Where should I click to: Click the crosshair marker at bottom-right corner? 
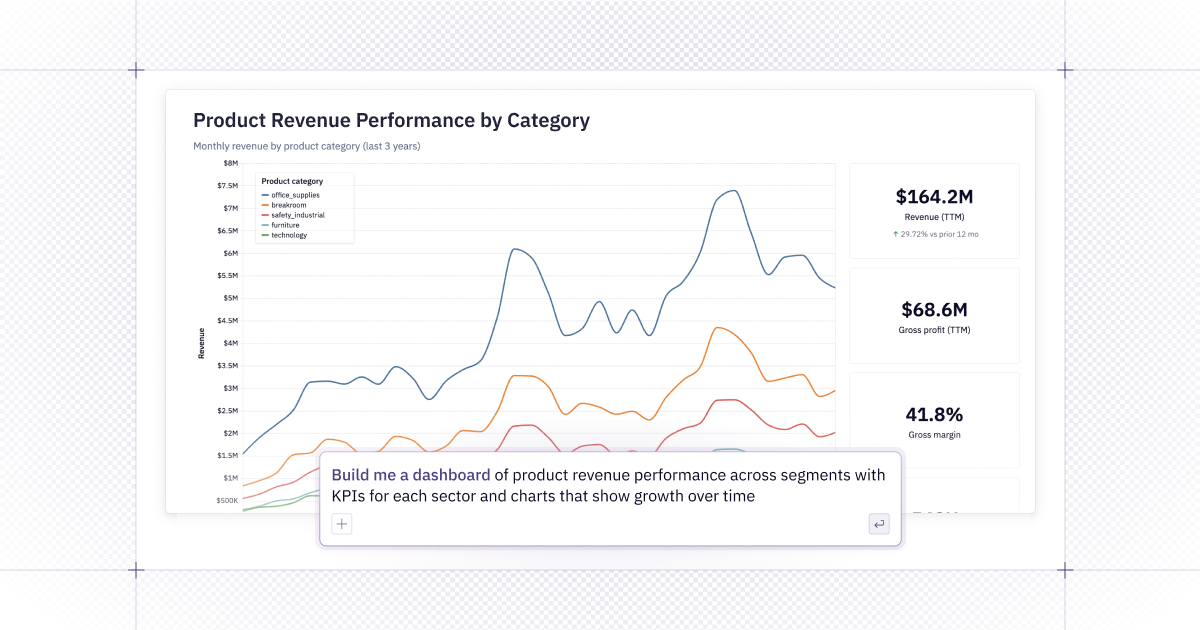point(1065,570)
